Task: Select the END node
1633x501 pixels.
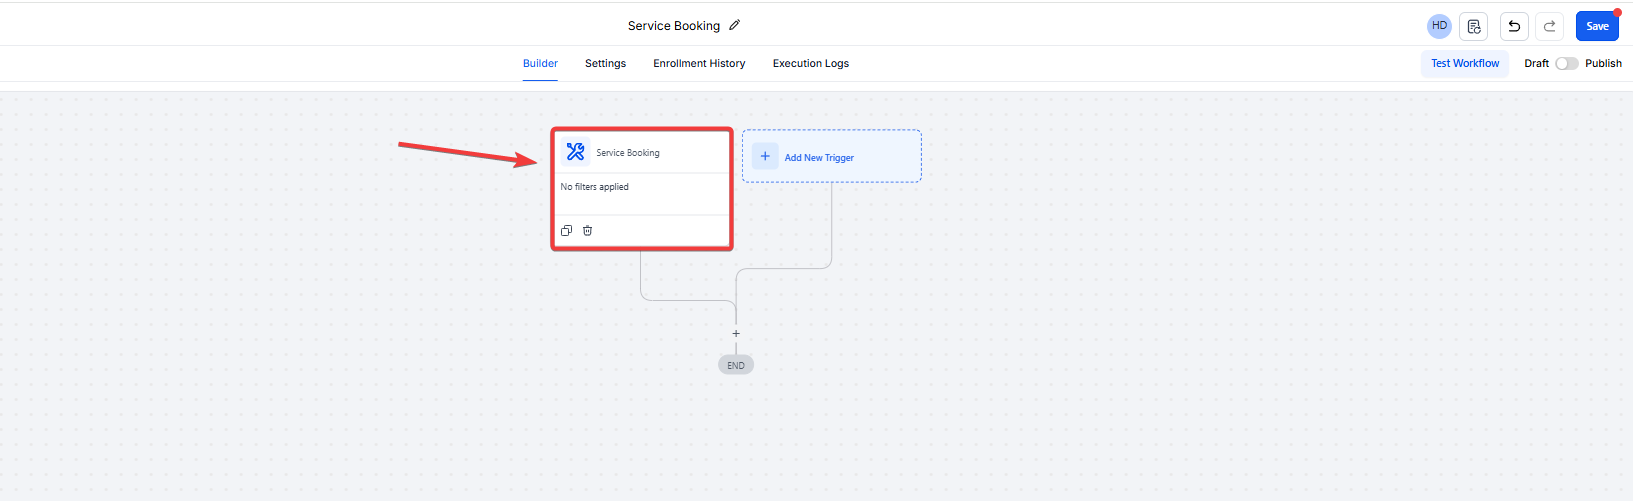Action: point(736,365)
